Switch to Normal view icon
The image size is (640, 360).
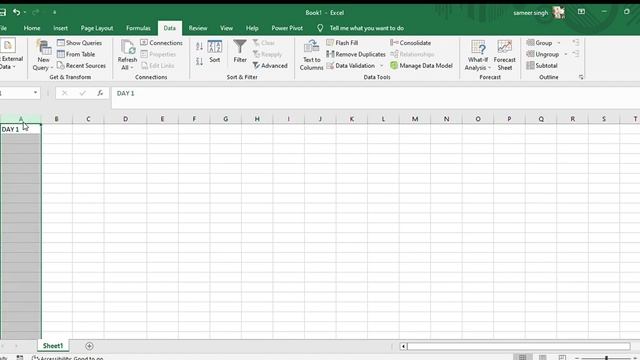point(522,358)
